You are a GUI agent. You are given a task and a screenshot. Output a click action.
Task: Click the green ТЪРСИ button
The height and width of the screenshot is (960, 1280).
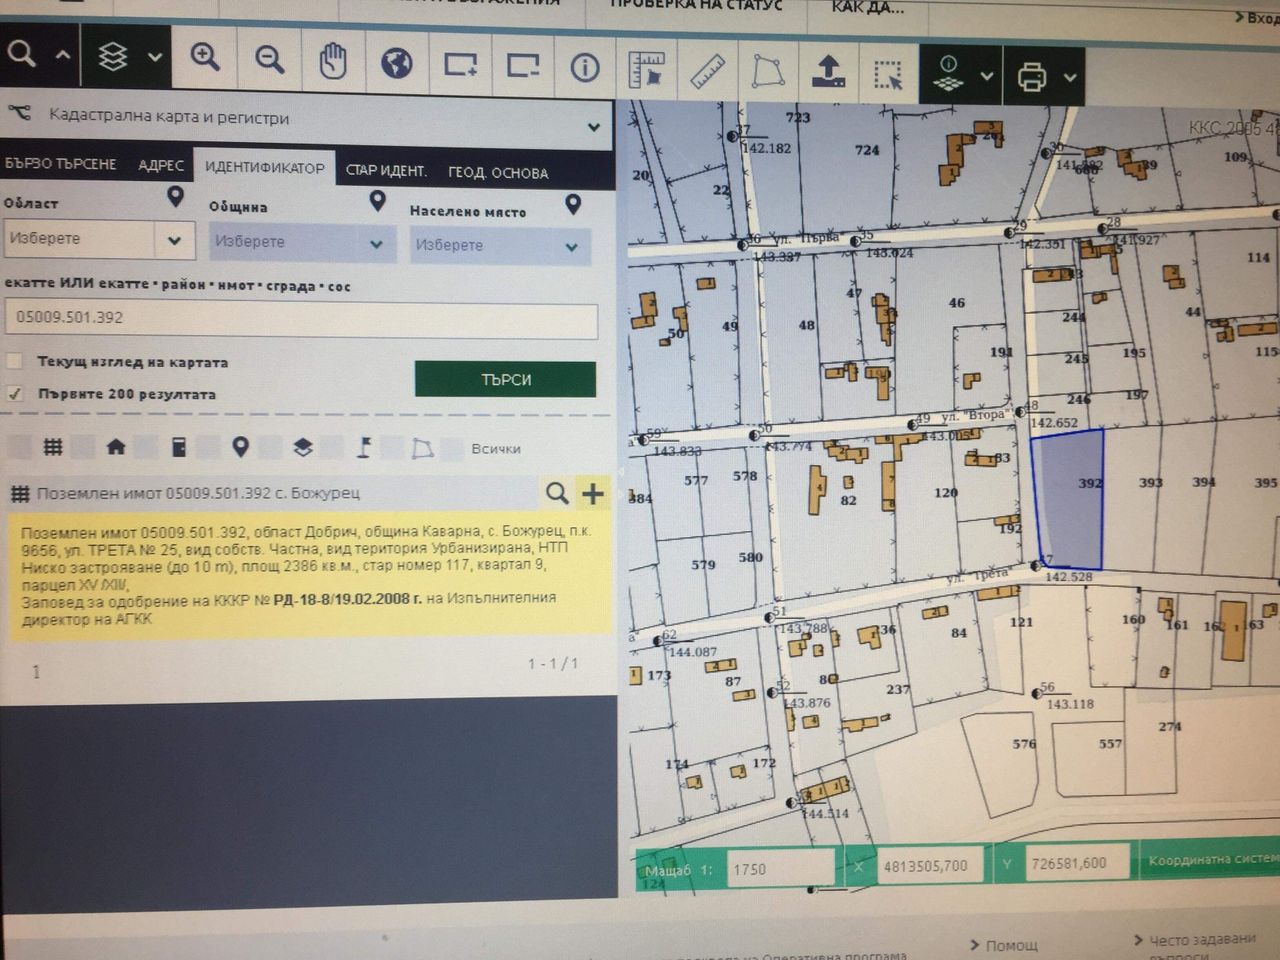506,379
